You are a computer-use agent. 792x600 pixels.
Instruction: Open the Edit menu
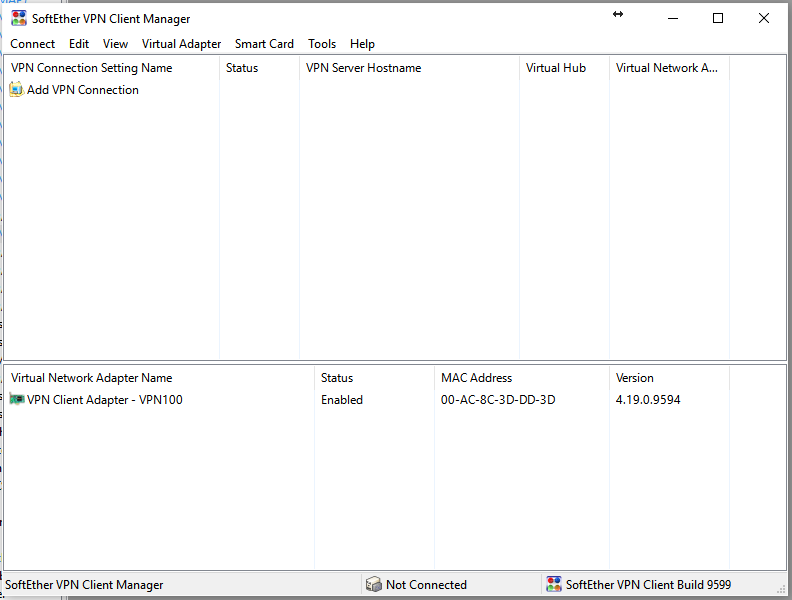tap(79, 44)
